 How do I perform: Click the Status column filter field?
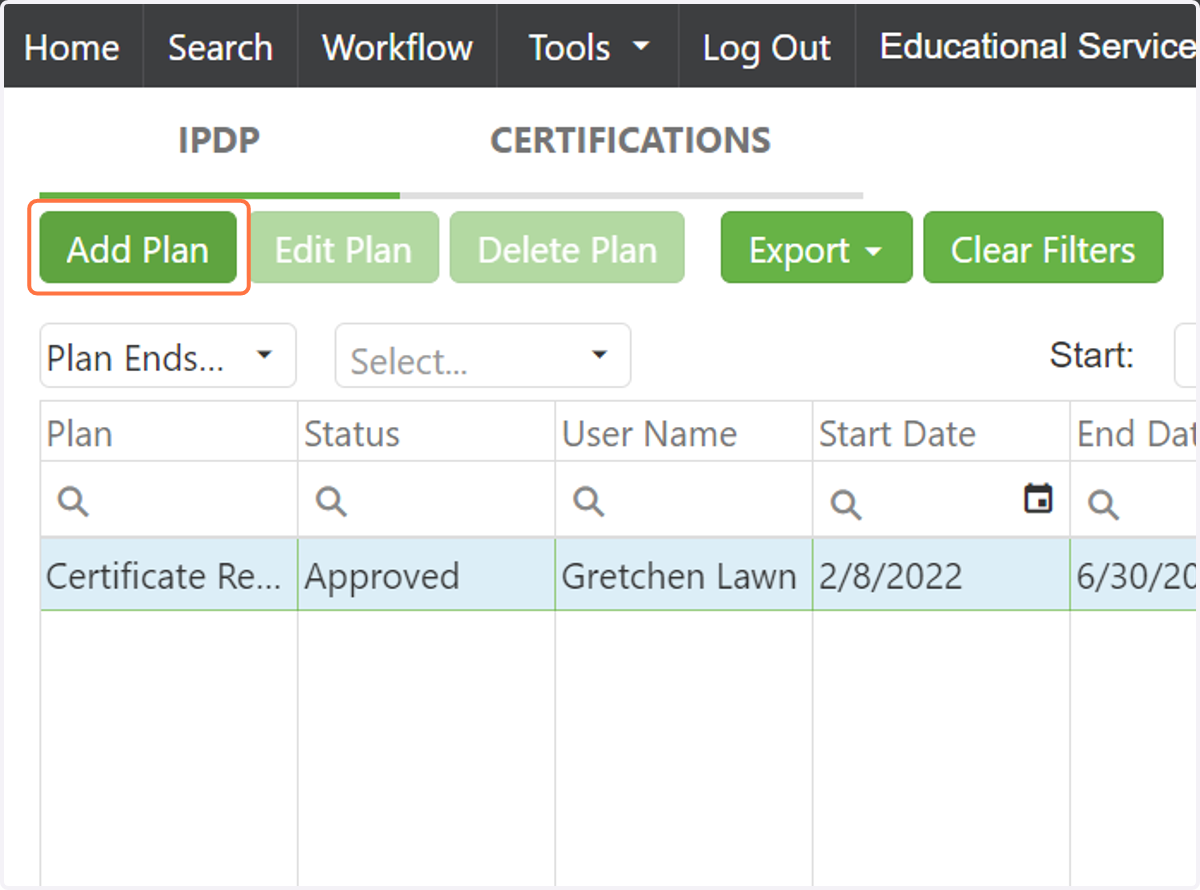click(x=427, y=500)
